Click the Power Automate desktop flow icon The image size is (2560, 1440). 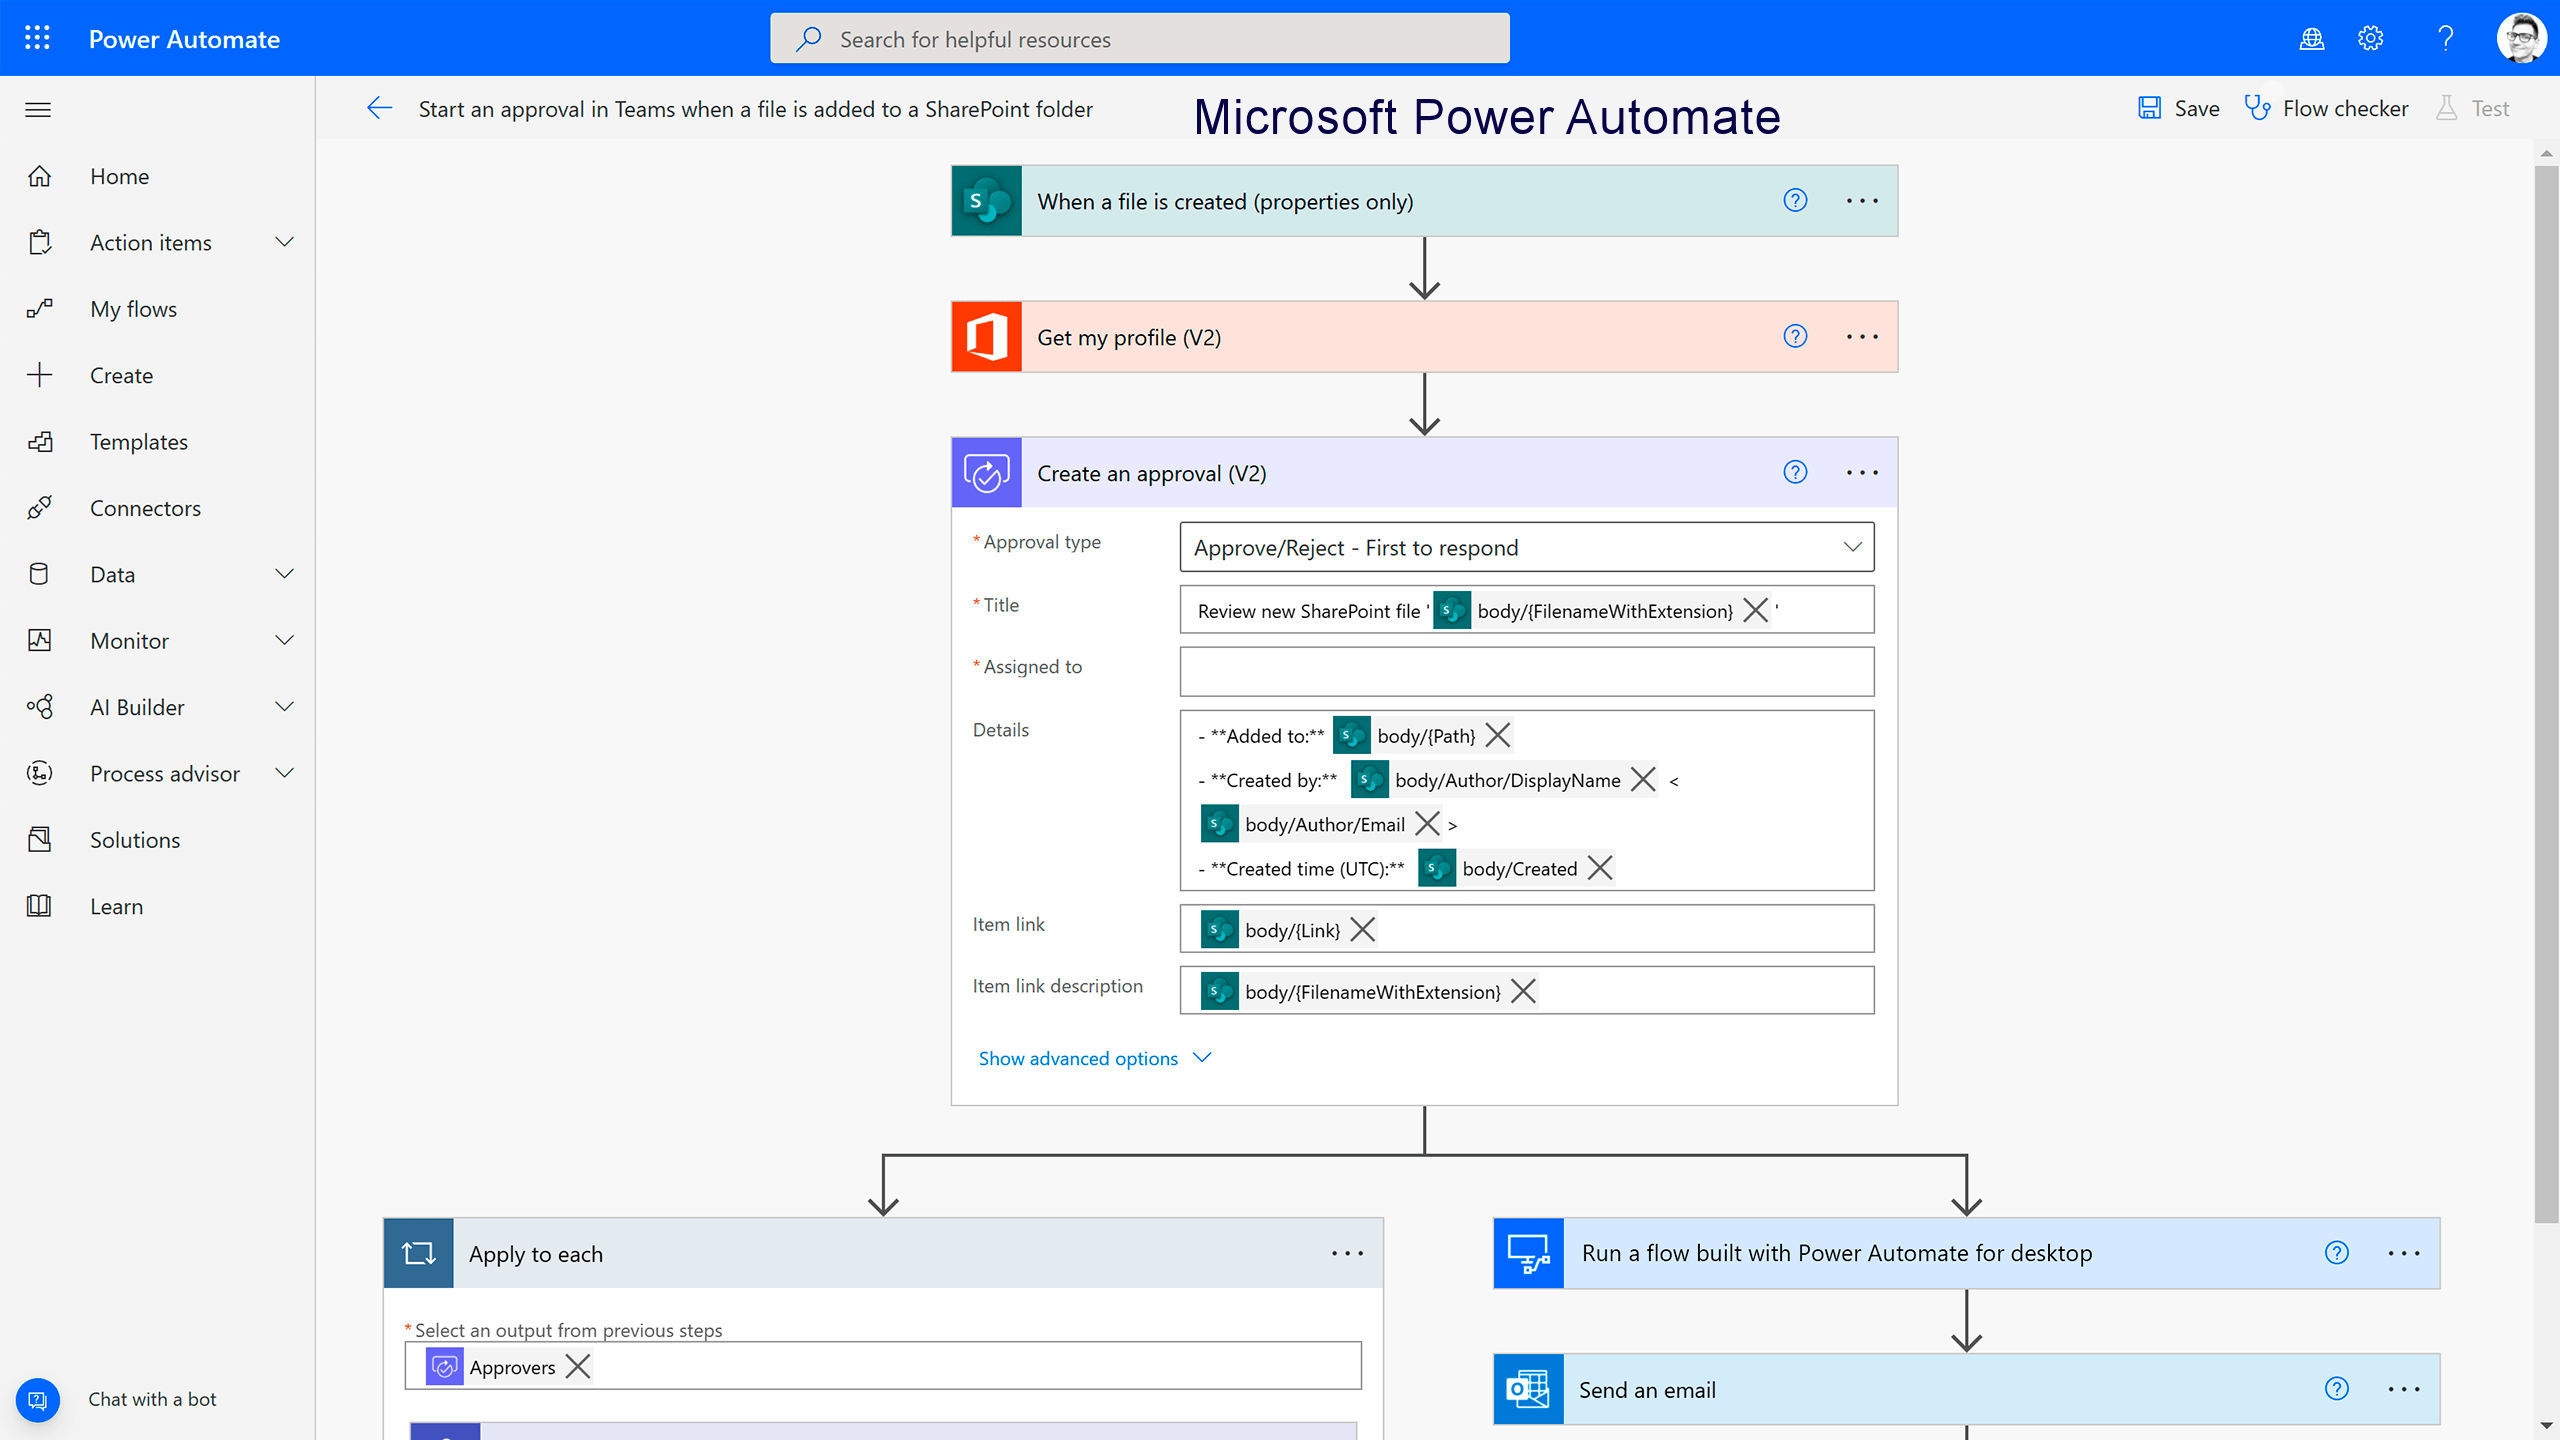pos(1528,1253)
